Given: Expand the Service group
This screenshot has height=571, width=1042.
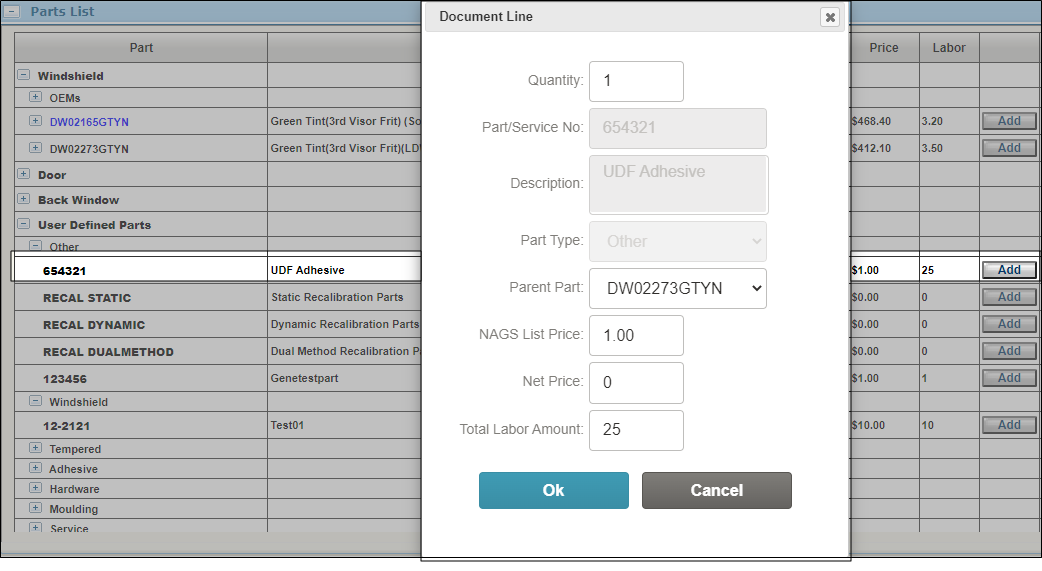Looking at the screenshot, I should point(35,527).
